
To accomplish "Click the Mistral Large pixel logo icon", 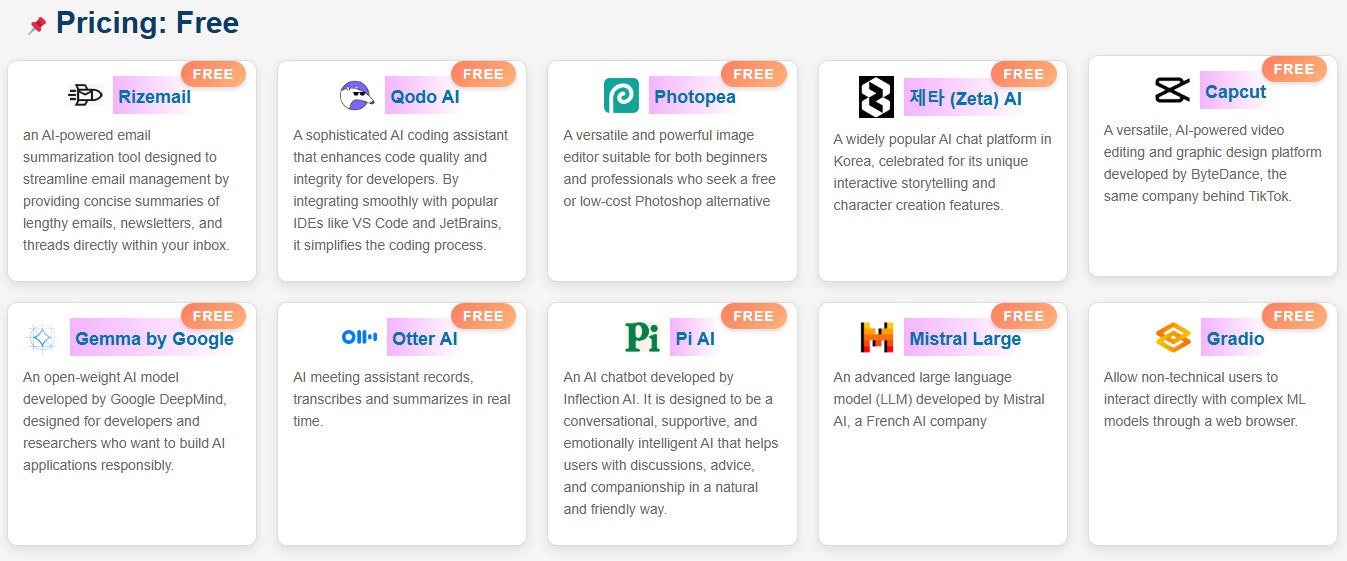I will [877, 338].
